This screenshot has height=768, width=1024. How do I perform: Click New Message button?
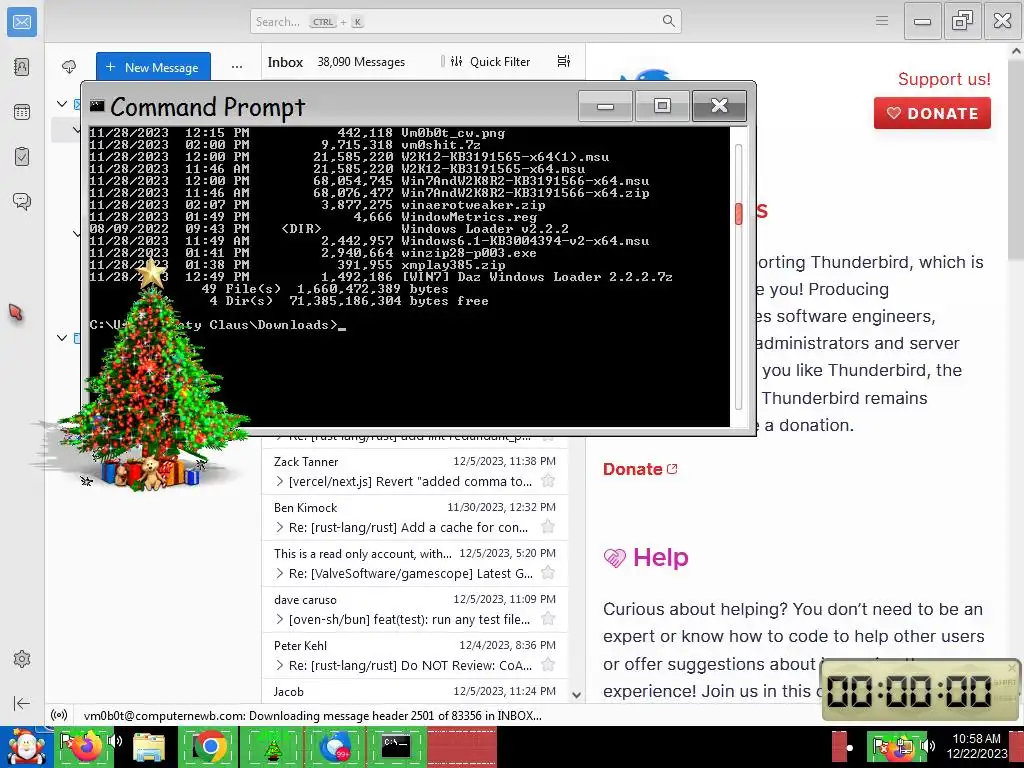point(153,67)
